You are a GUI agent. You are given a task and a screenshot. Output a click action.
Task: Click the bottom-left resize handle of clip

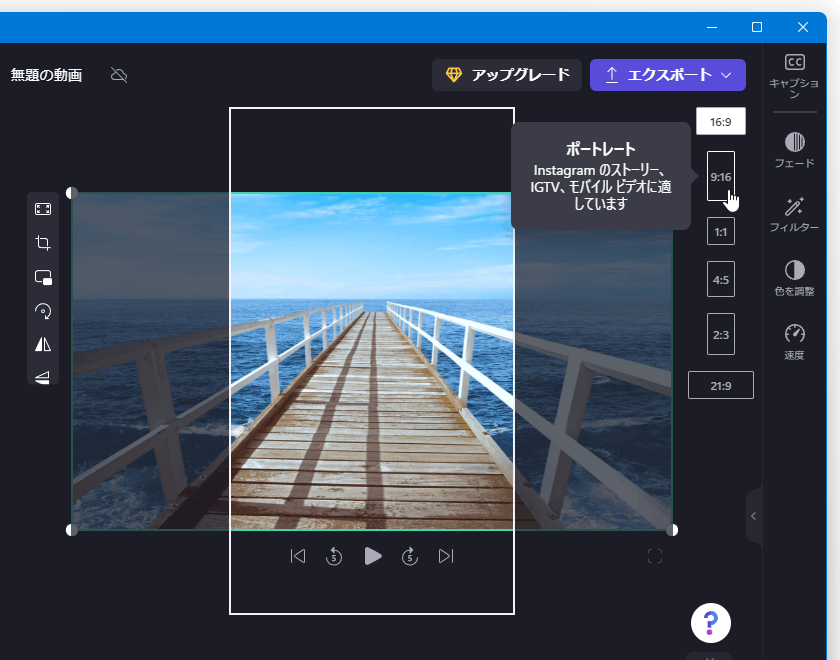[x=72, y=530]
